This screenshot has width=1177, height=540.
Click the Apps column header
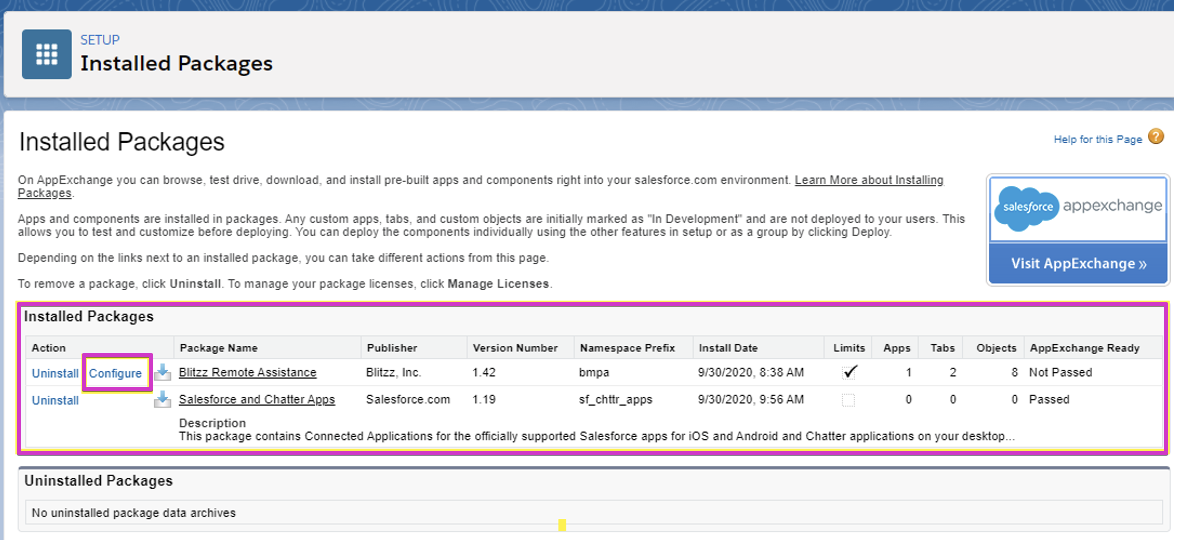[x=897, y=348]
